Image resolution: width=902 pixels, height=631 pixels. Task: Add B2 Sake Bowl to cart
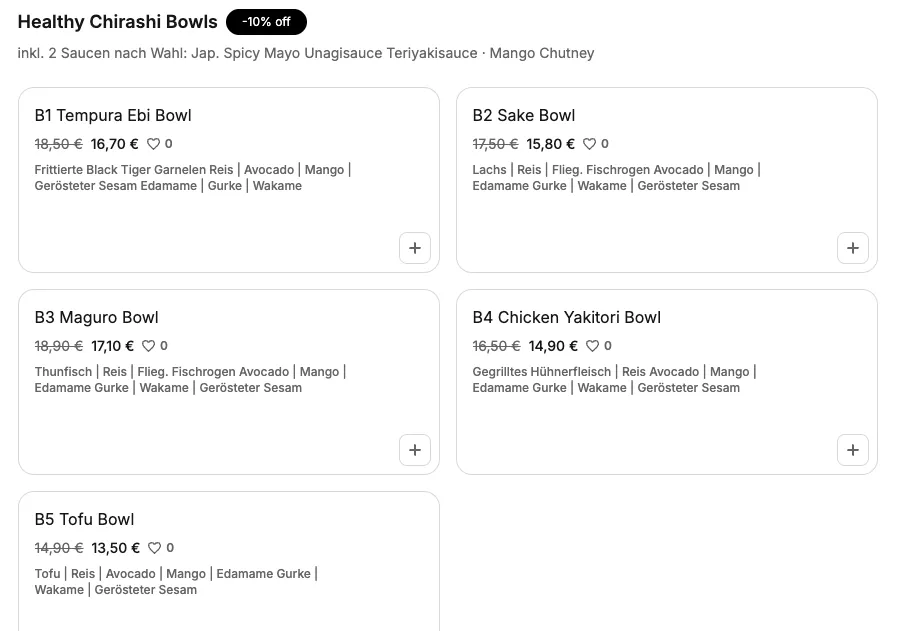pyautogui.click(x=853, y=248)
